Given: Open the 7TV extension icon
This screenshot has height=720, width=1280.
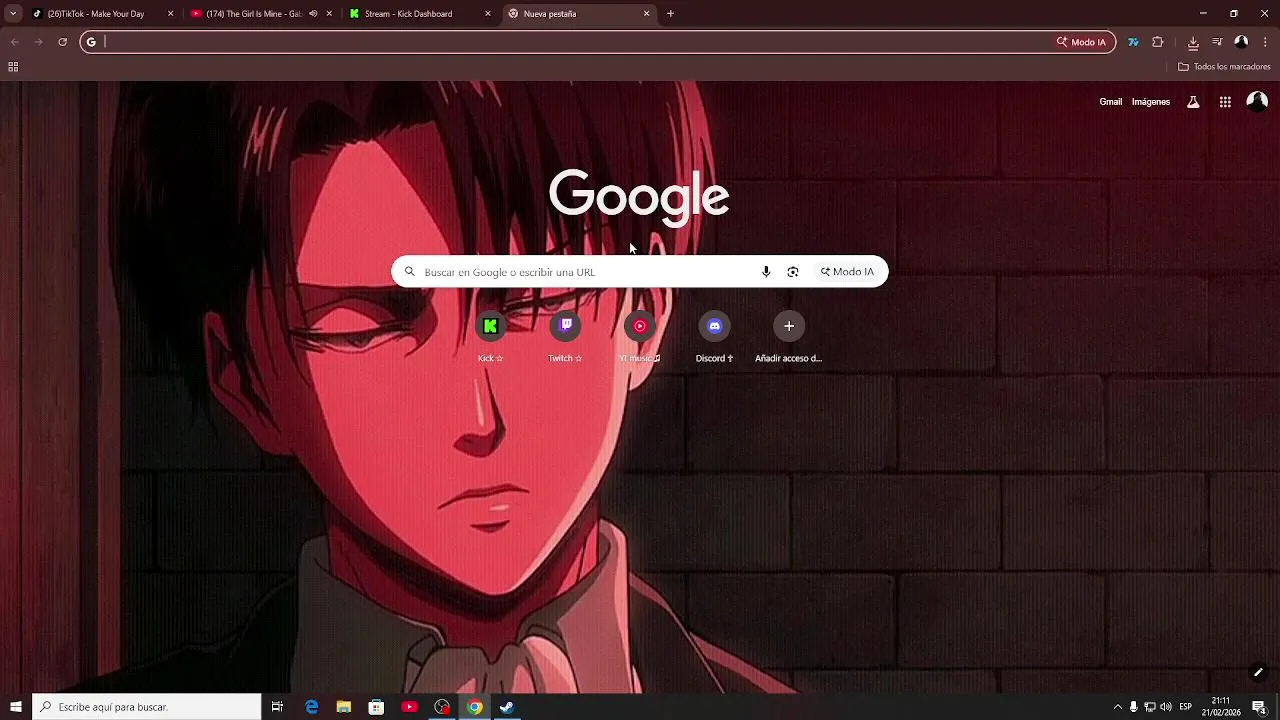Looking at the screenshot, I should (x=1133, y=42).
